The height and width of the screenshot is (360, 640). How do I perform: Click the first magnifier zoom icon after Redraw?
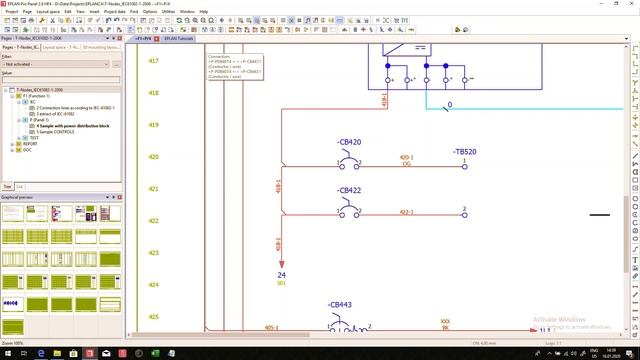pos(187,20)
